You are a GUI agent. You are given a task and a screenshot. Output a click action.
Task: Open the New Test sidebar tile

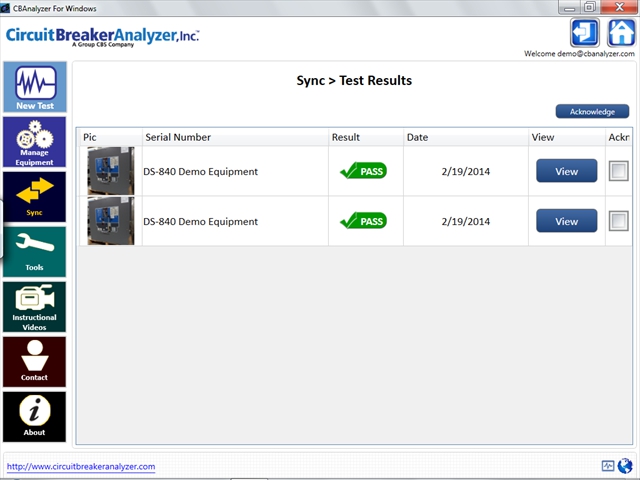[x=35, y=87]
